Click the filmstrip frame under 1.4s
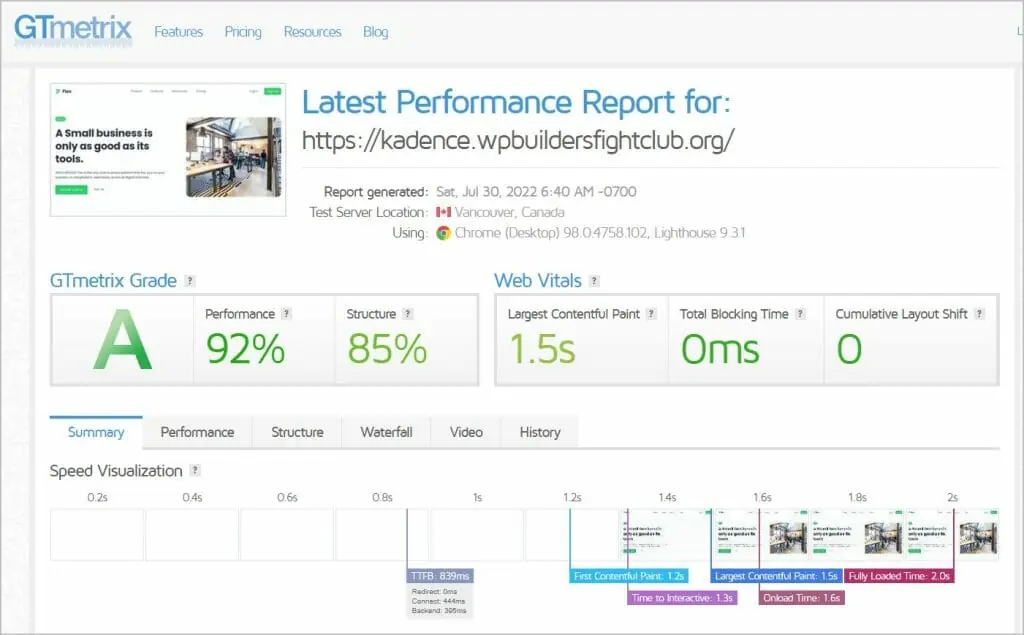The image size is (1024, 635). click(x=666, y=534)
